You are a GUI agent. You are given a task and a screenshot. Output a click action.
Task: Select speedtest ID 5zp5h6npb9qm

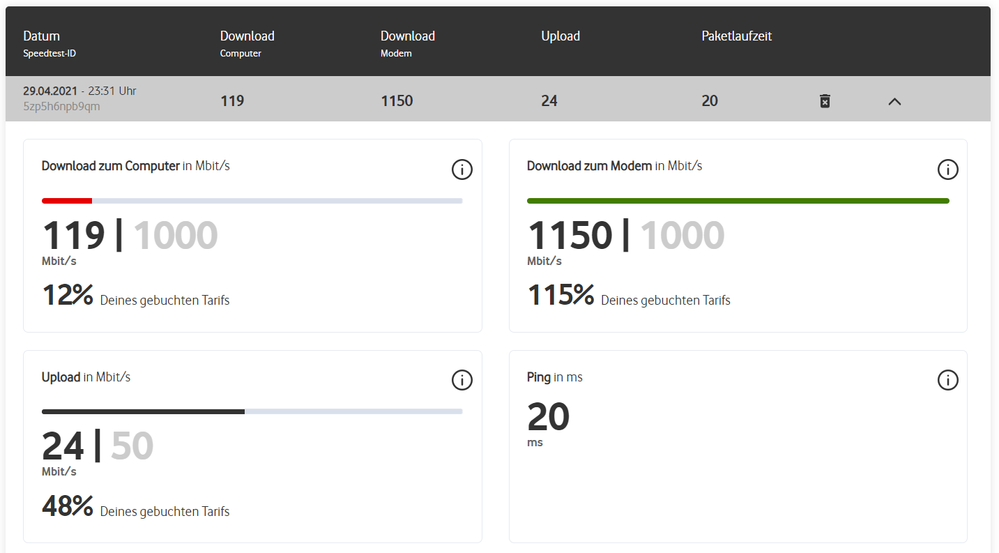[61, 107]
